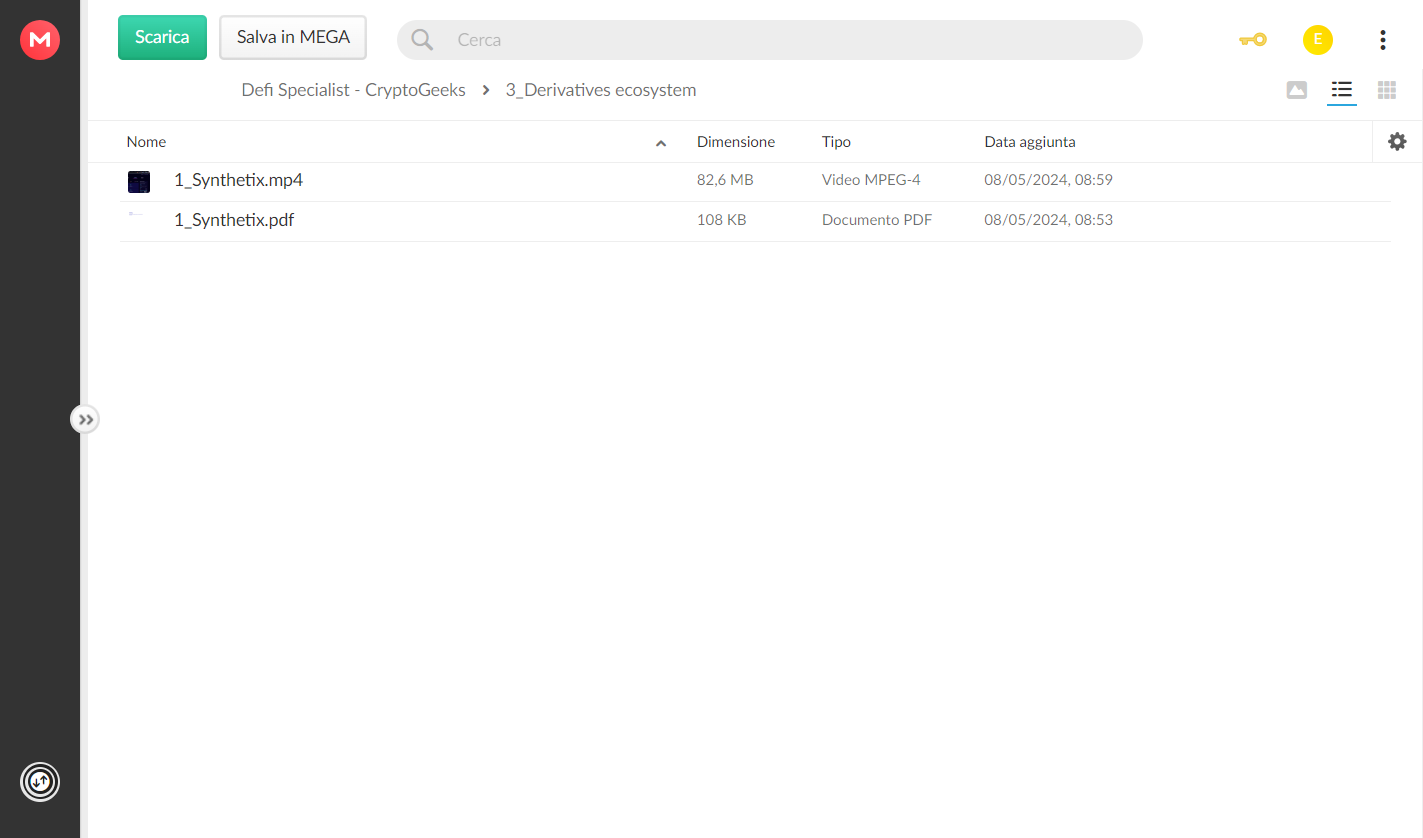Click the search magnifier icon
Screen dimensions: 1423x838
coord(422,40)
